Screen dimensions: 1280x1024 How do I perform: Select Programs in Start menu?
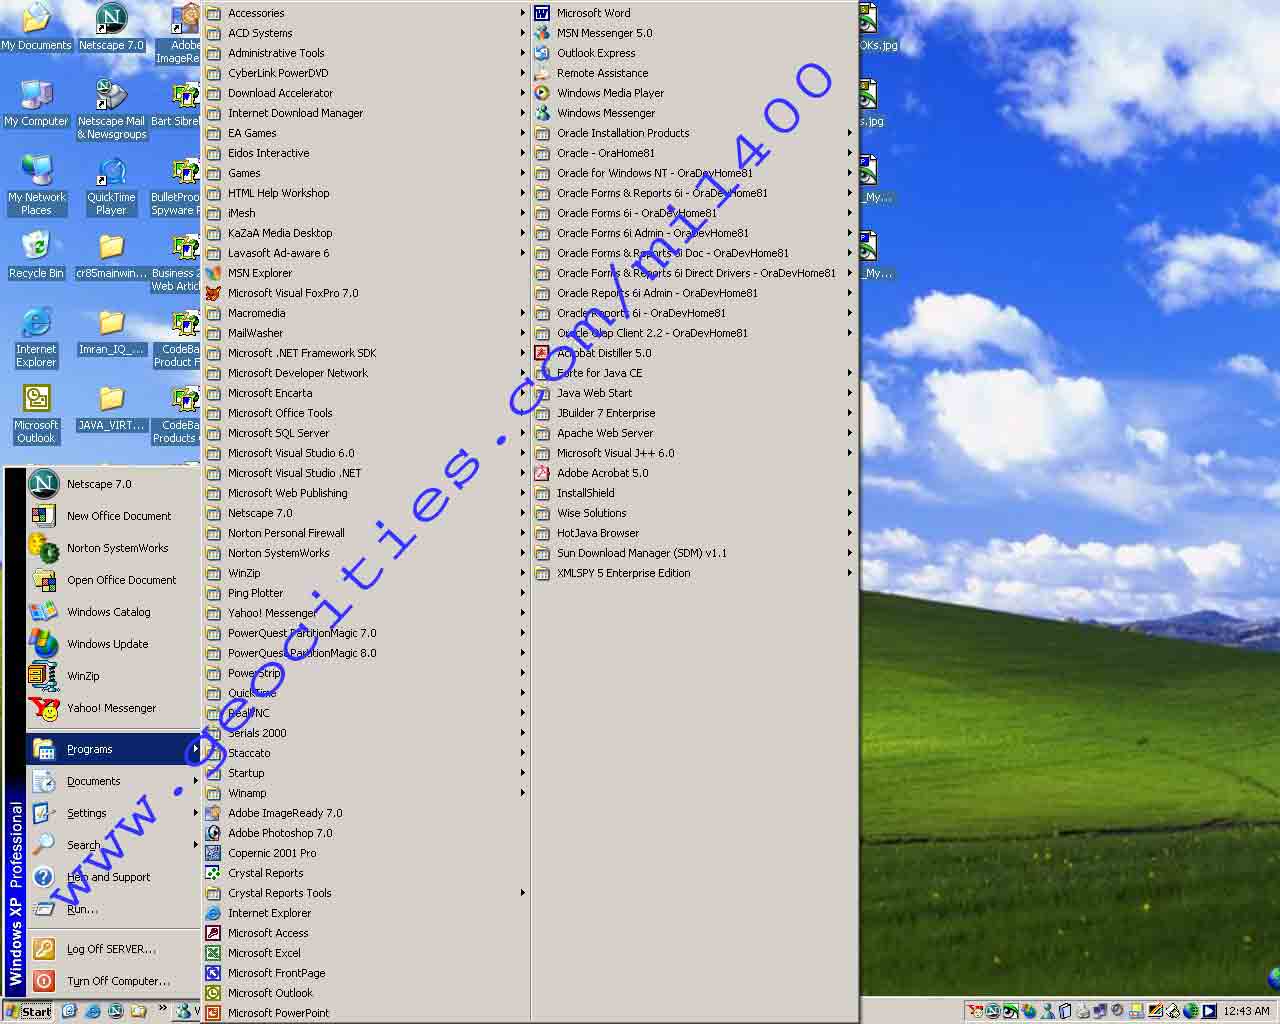(x=113, y=749)
